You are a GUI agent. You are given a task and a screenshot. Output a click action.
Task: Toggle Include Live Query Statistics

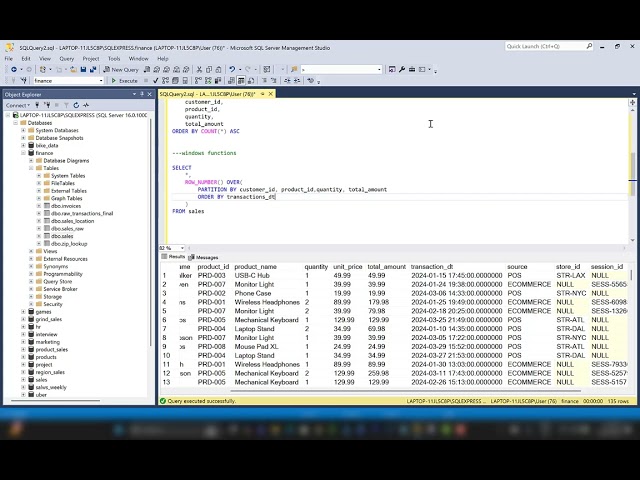click(208, 81)
